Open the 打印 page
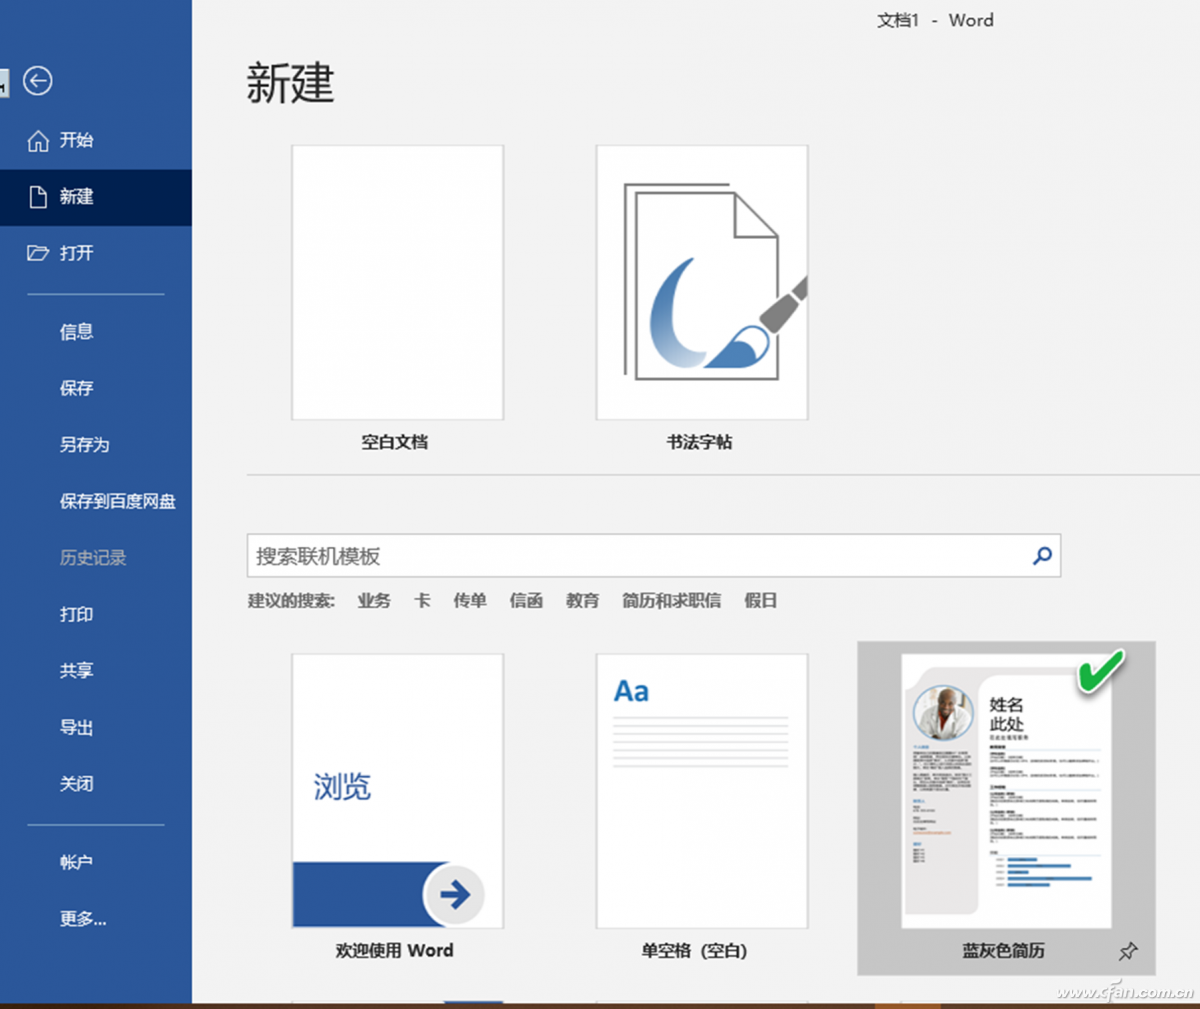Image resolution: width=1200 pixels, height=1009 pixels. pos(76,614)
